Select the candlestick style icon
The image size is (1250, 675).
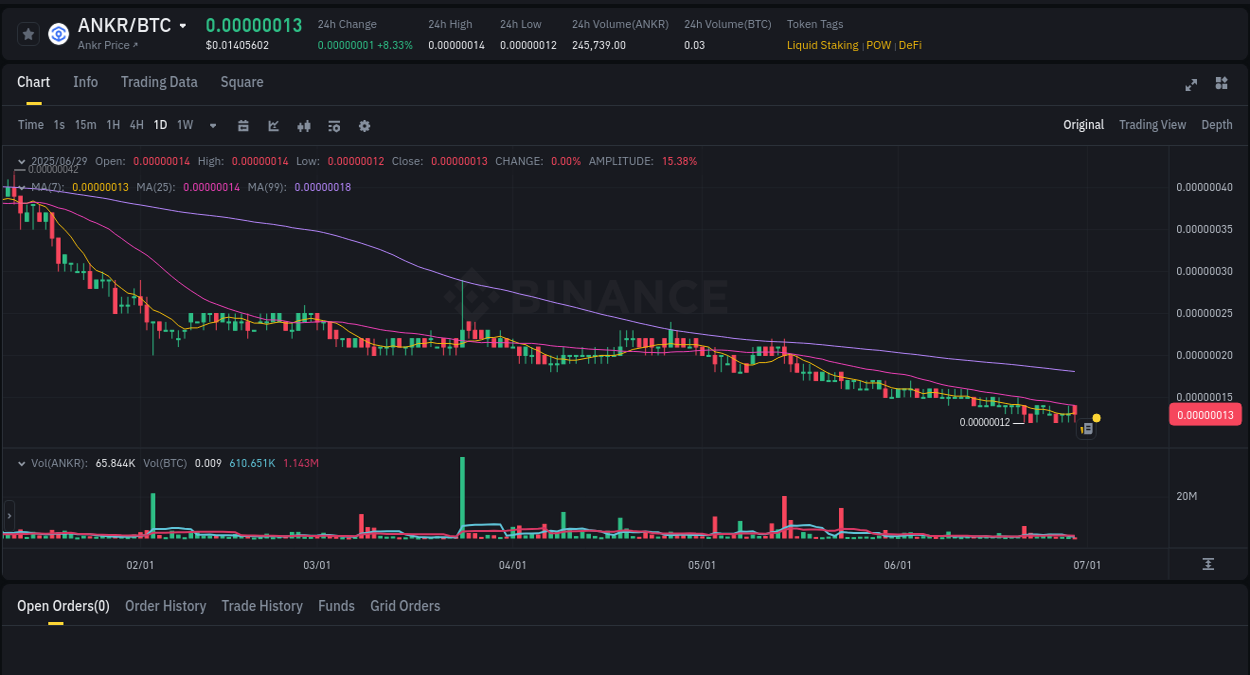point(303,125)
